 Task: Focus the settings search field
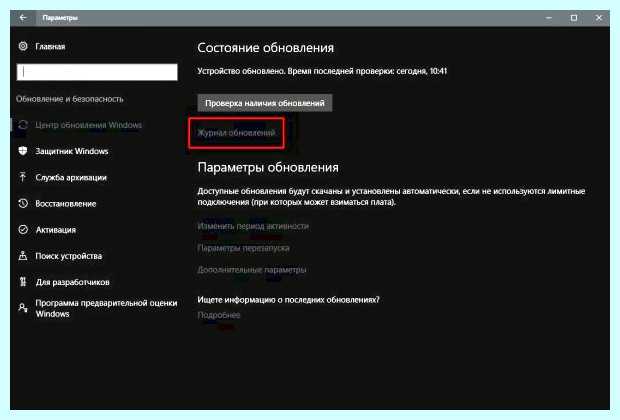pos(97,72)
